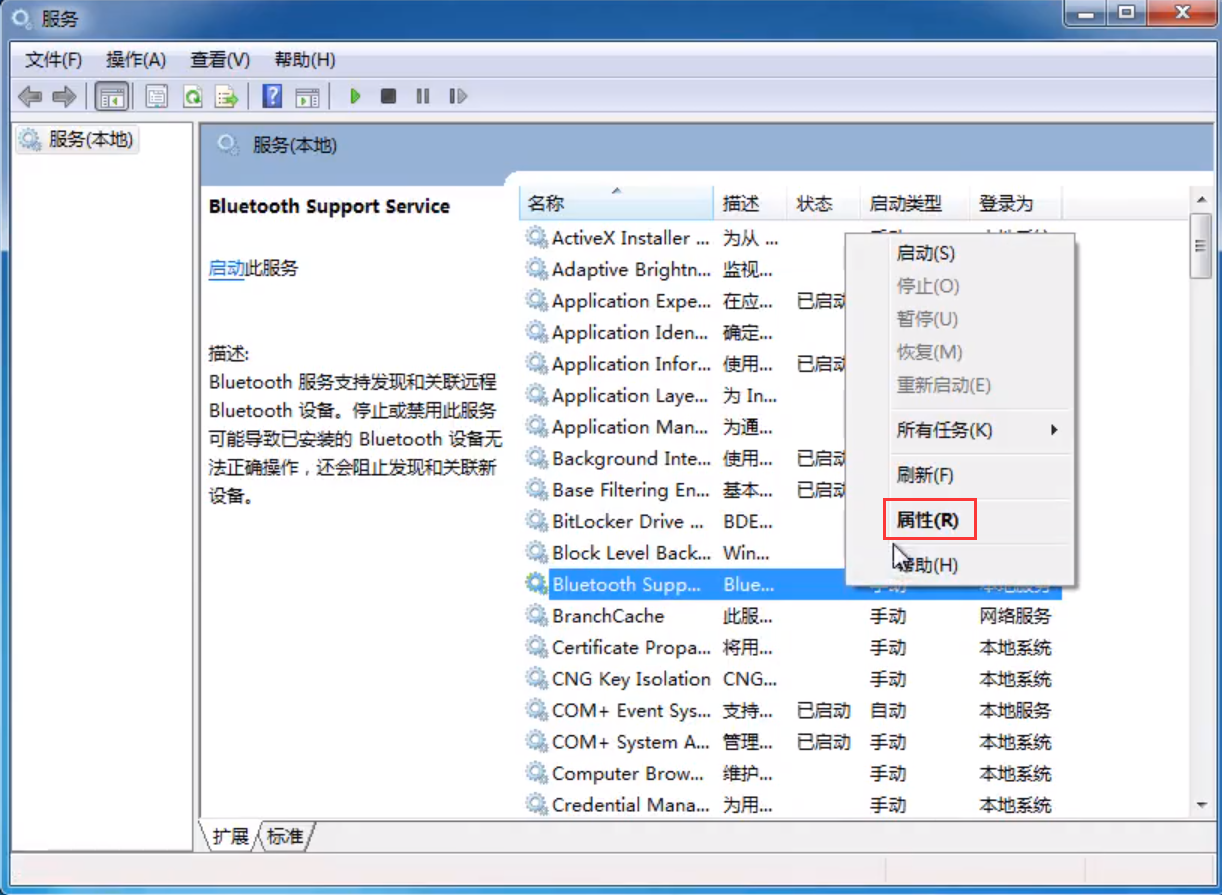Switch to the 标准 tab

pos(285,836)
